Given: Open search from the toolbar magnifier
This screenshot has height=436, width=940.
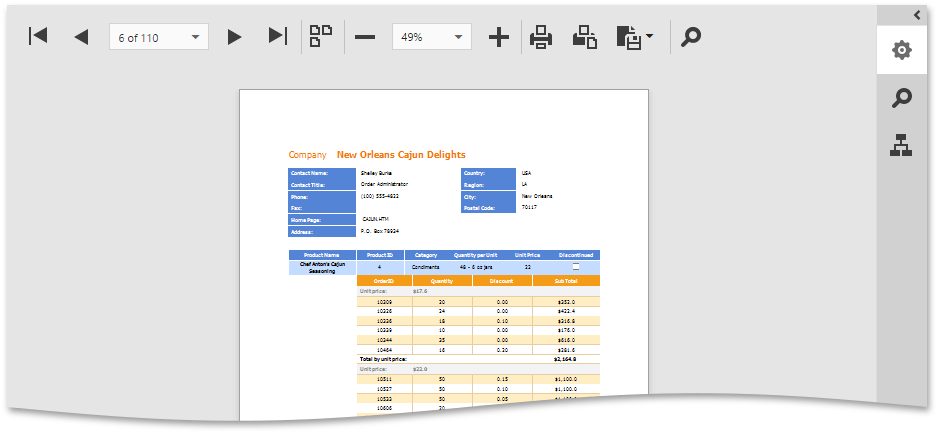Looking at the screenshot, I should point(691,37).
